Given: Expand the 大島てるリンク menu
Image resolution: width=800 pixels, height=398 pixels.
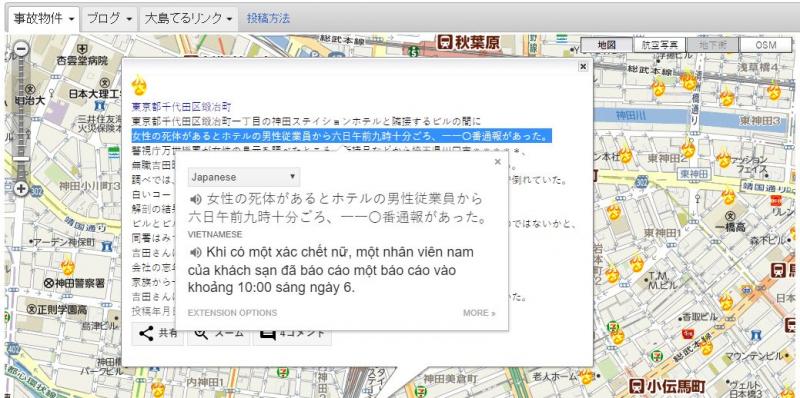Looking at the screenshot, I should point(189,19).
